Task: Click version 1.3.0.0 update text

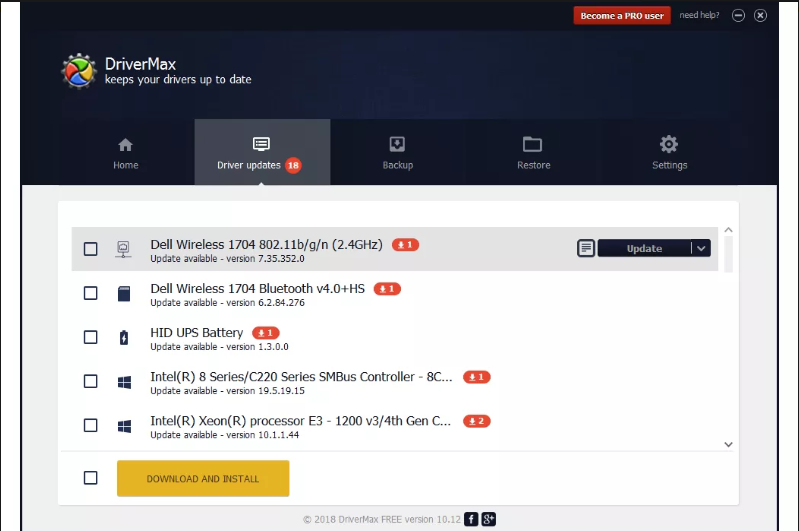Action: click(x=219, y=347)
